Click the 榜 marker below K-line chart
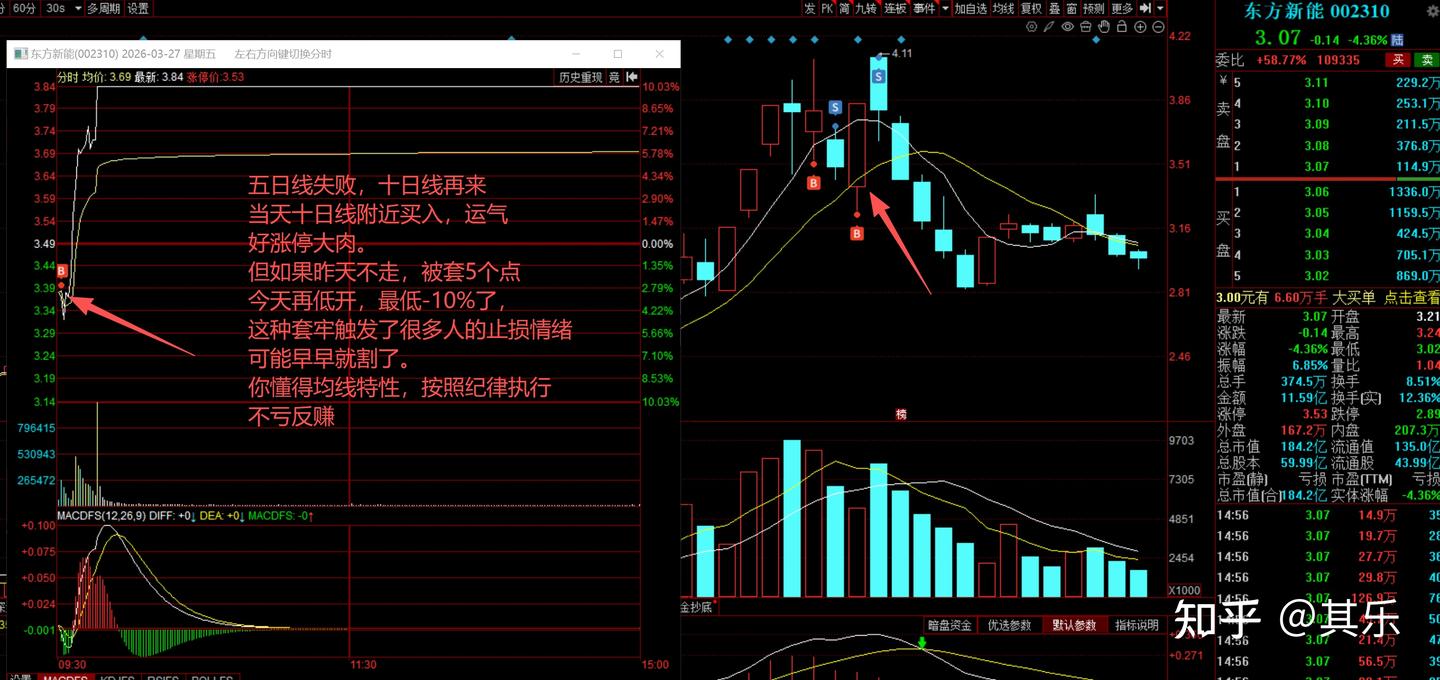This screenshot has width=1440, height=680. point(900,414)
